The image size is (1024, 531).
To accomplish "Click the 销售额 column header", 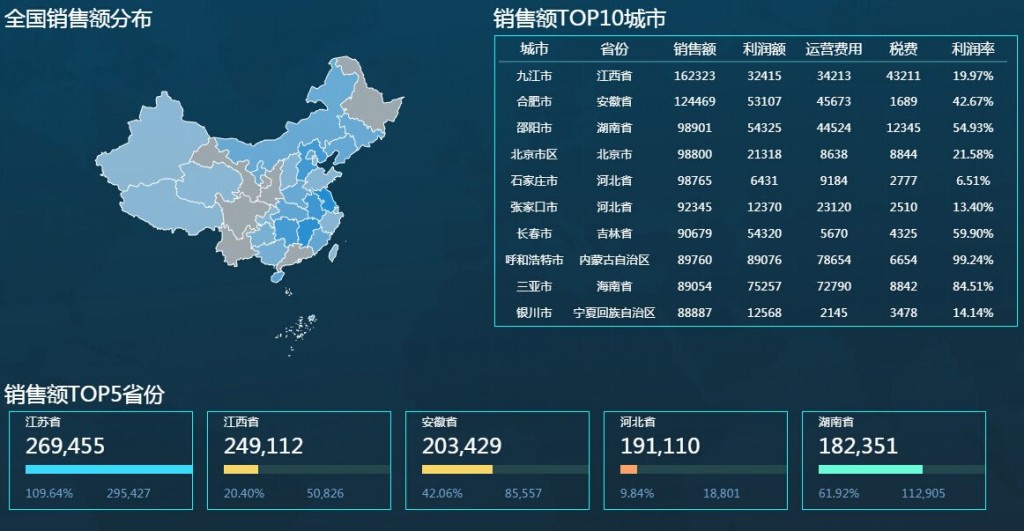I will pyautogui.click(x=694, y=49).
